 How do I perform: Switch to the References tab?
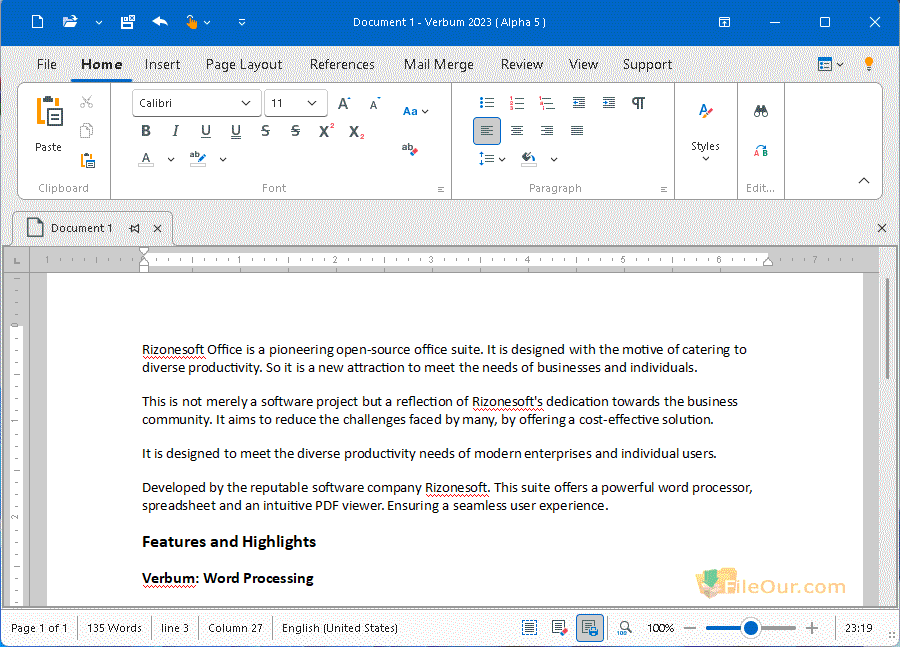(x=342, y=64)
